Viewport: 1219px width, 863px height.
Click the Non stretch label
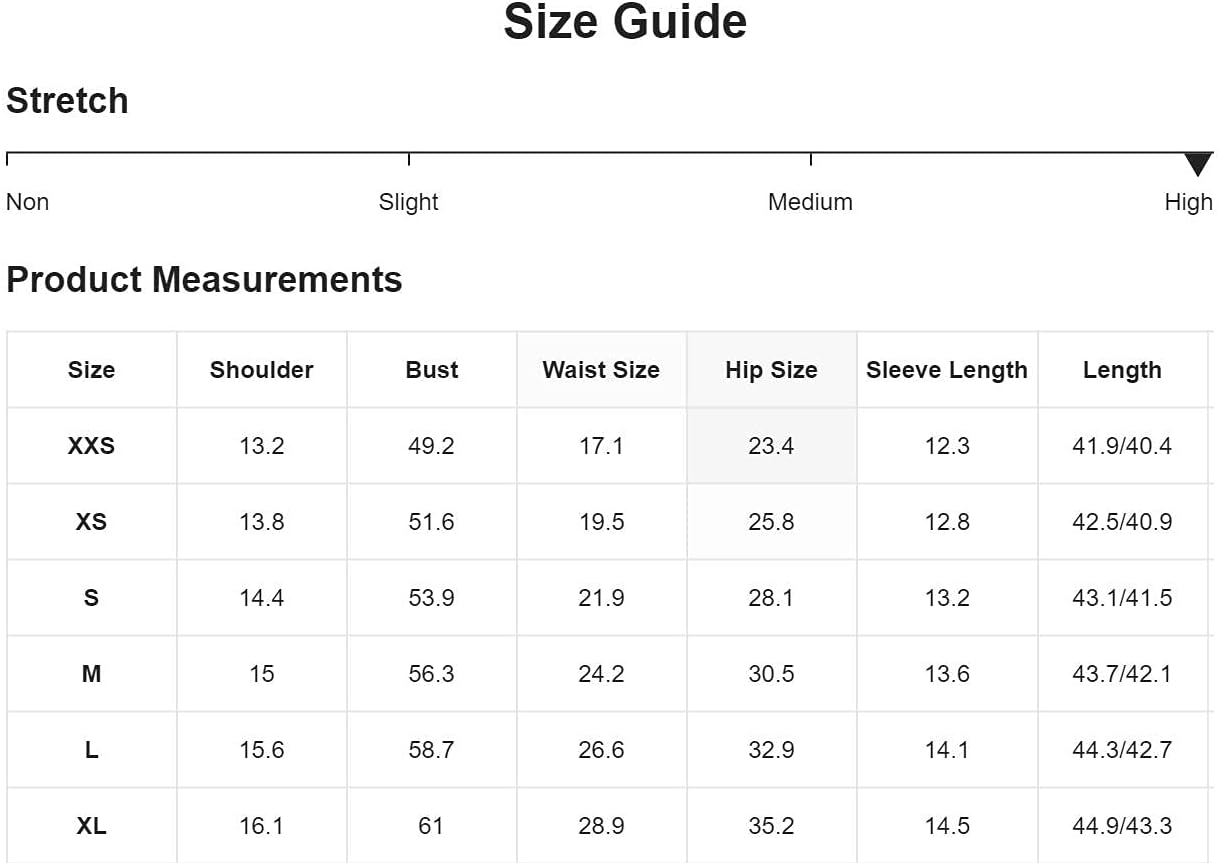(27, 202)
